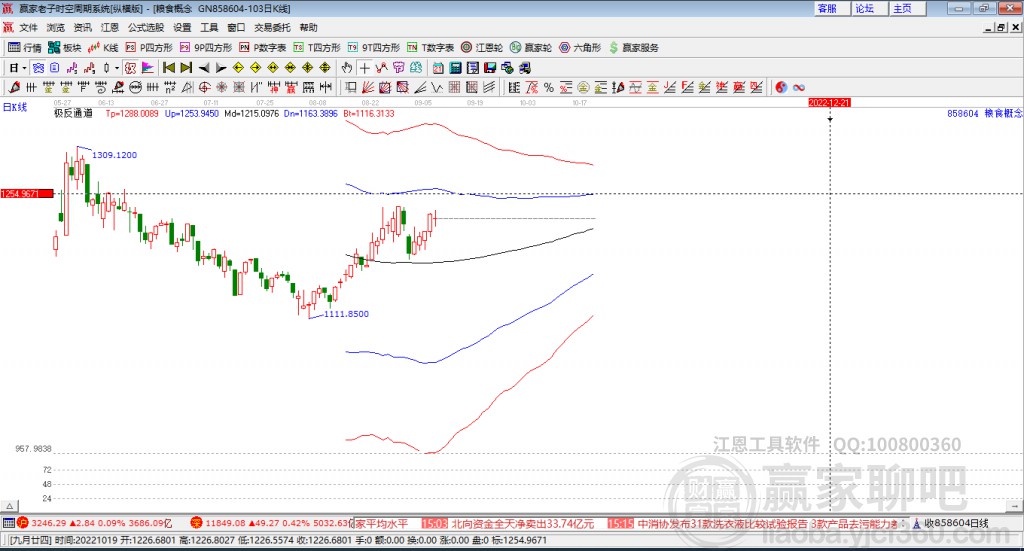Click the black right arrow icon
This screenshot has width=1024, height=551.
[x=221, y=68]
